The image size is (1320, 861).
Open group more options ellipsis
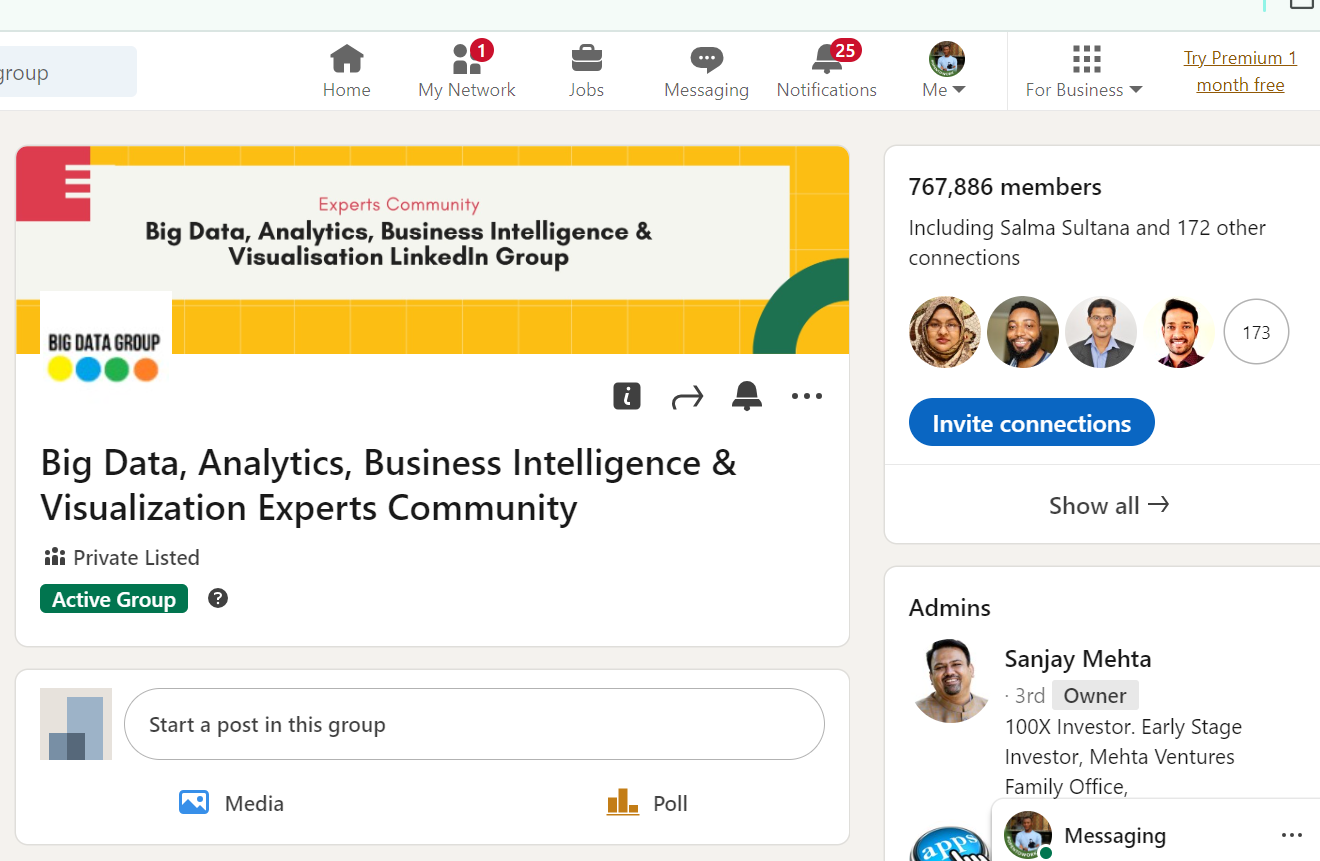[807, 396]
